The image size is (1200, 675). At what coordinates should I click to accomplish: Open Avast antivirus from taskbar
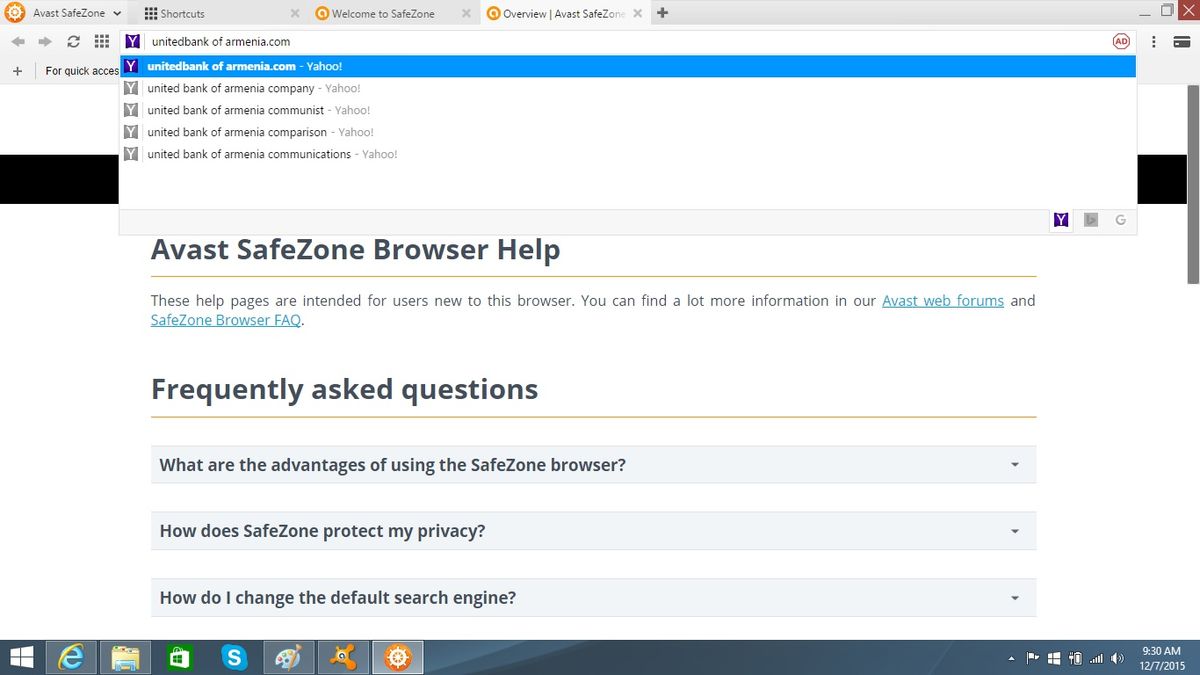point(343,657)
